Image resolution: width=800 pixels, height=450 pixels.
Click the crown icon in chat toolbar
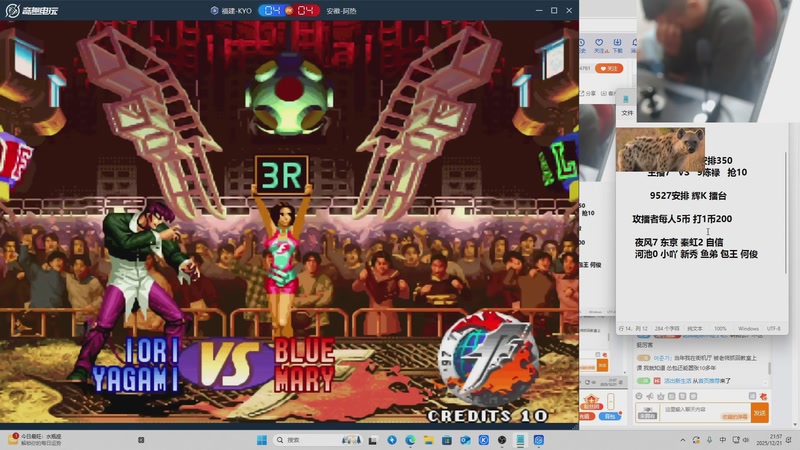click(x=661, y=396)
